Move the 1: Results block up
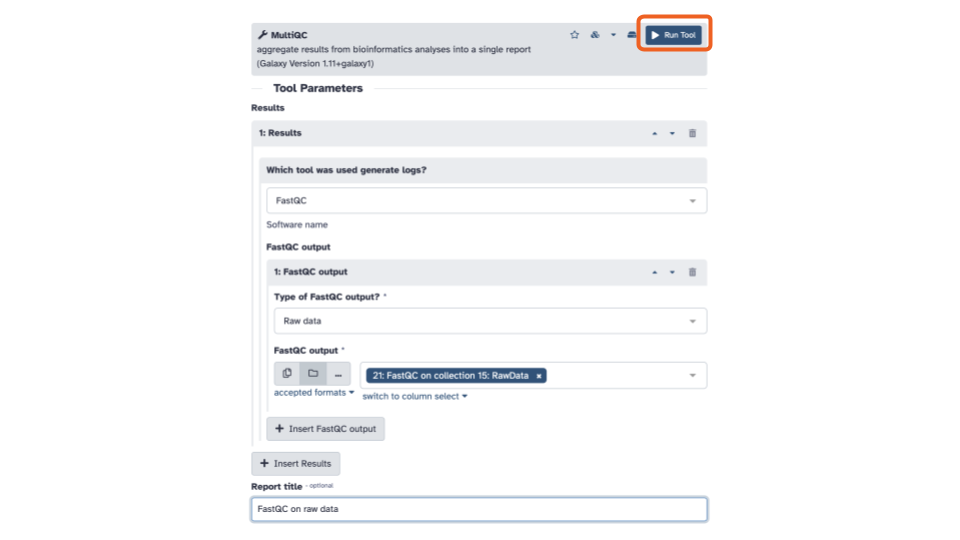The image size is (960, 540). point(654,133)
